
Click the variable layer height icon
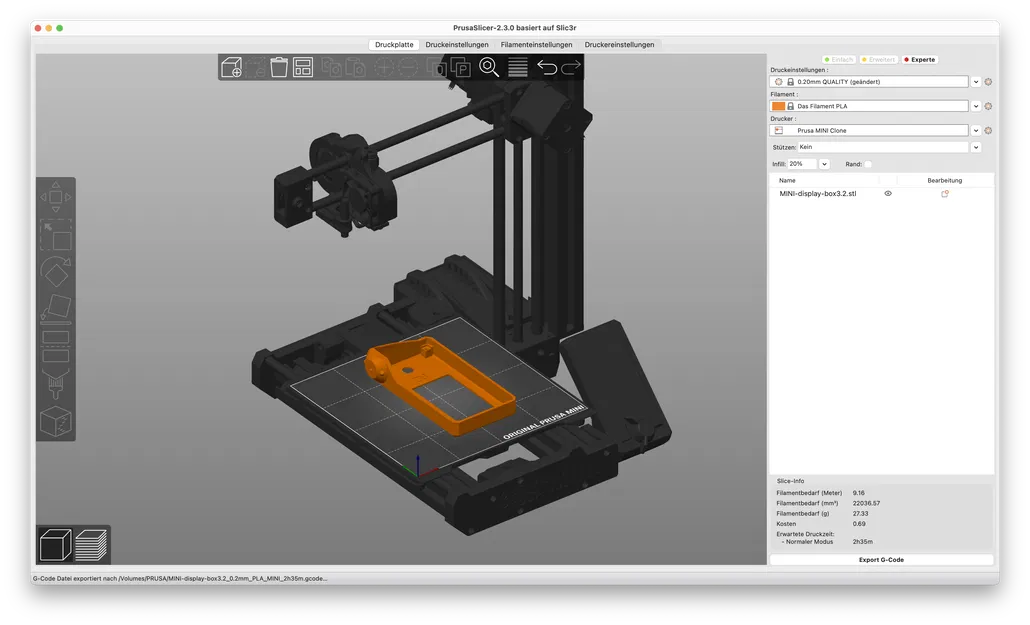[x=518, y=67]
